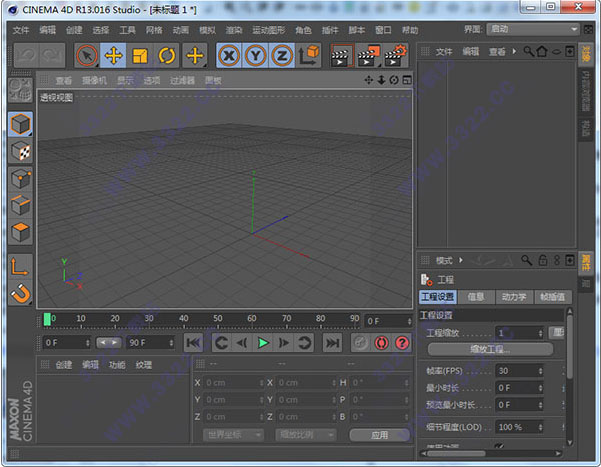This screenshot has width=601, height=467.
Task: Click the 帧率(FPS) field showing 30
Action: [x=519, y=371]
